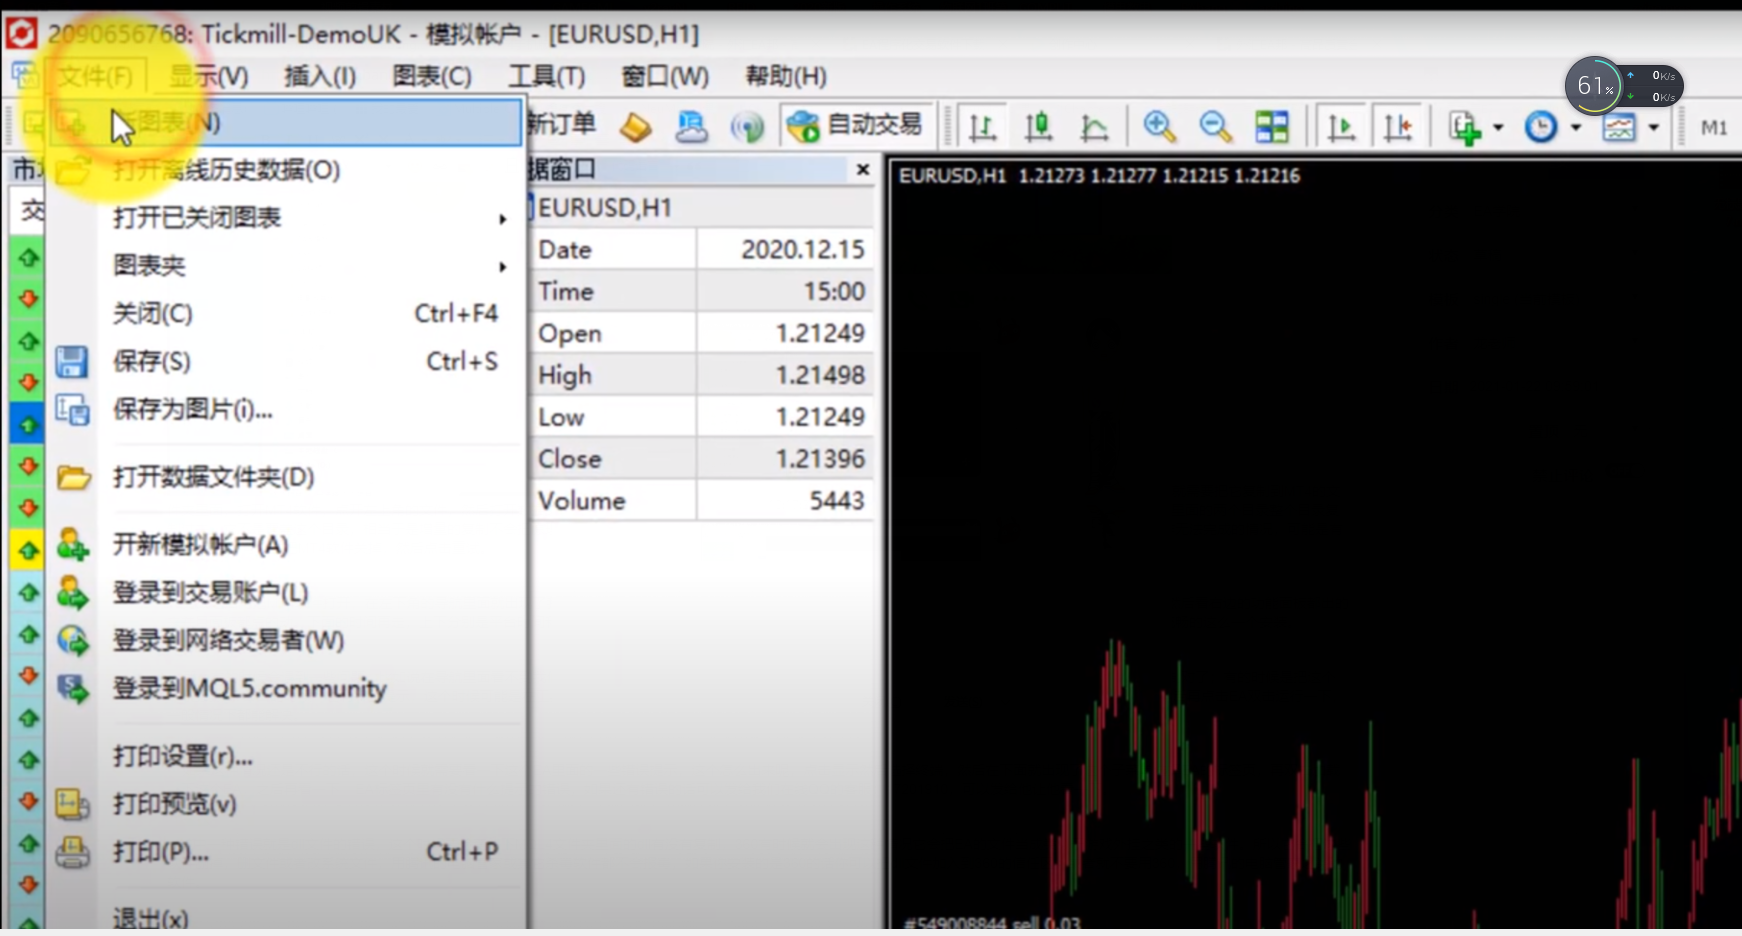The width and height of the screenshot is (1742, 936).
Task: Click the Date value 2020.12.15
Action: point(803,250)
